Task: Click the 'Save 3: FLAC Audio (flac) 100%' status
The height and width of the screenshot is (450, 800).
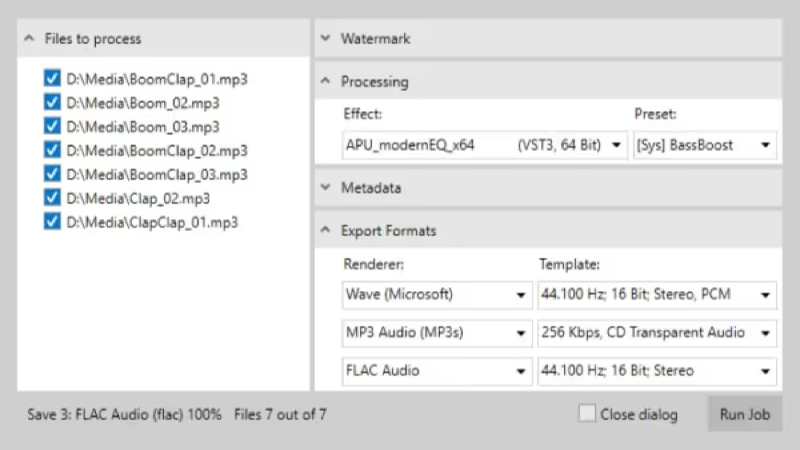Action: 124,414
